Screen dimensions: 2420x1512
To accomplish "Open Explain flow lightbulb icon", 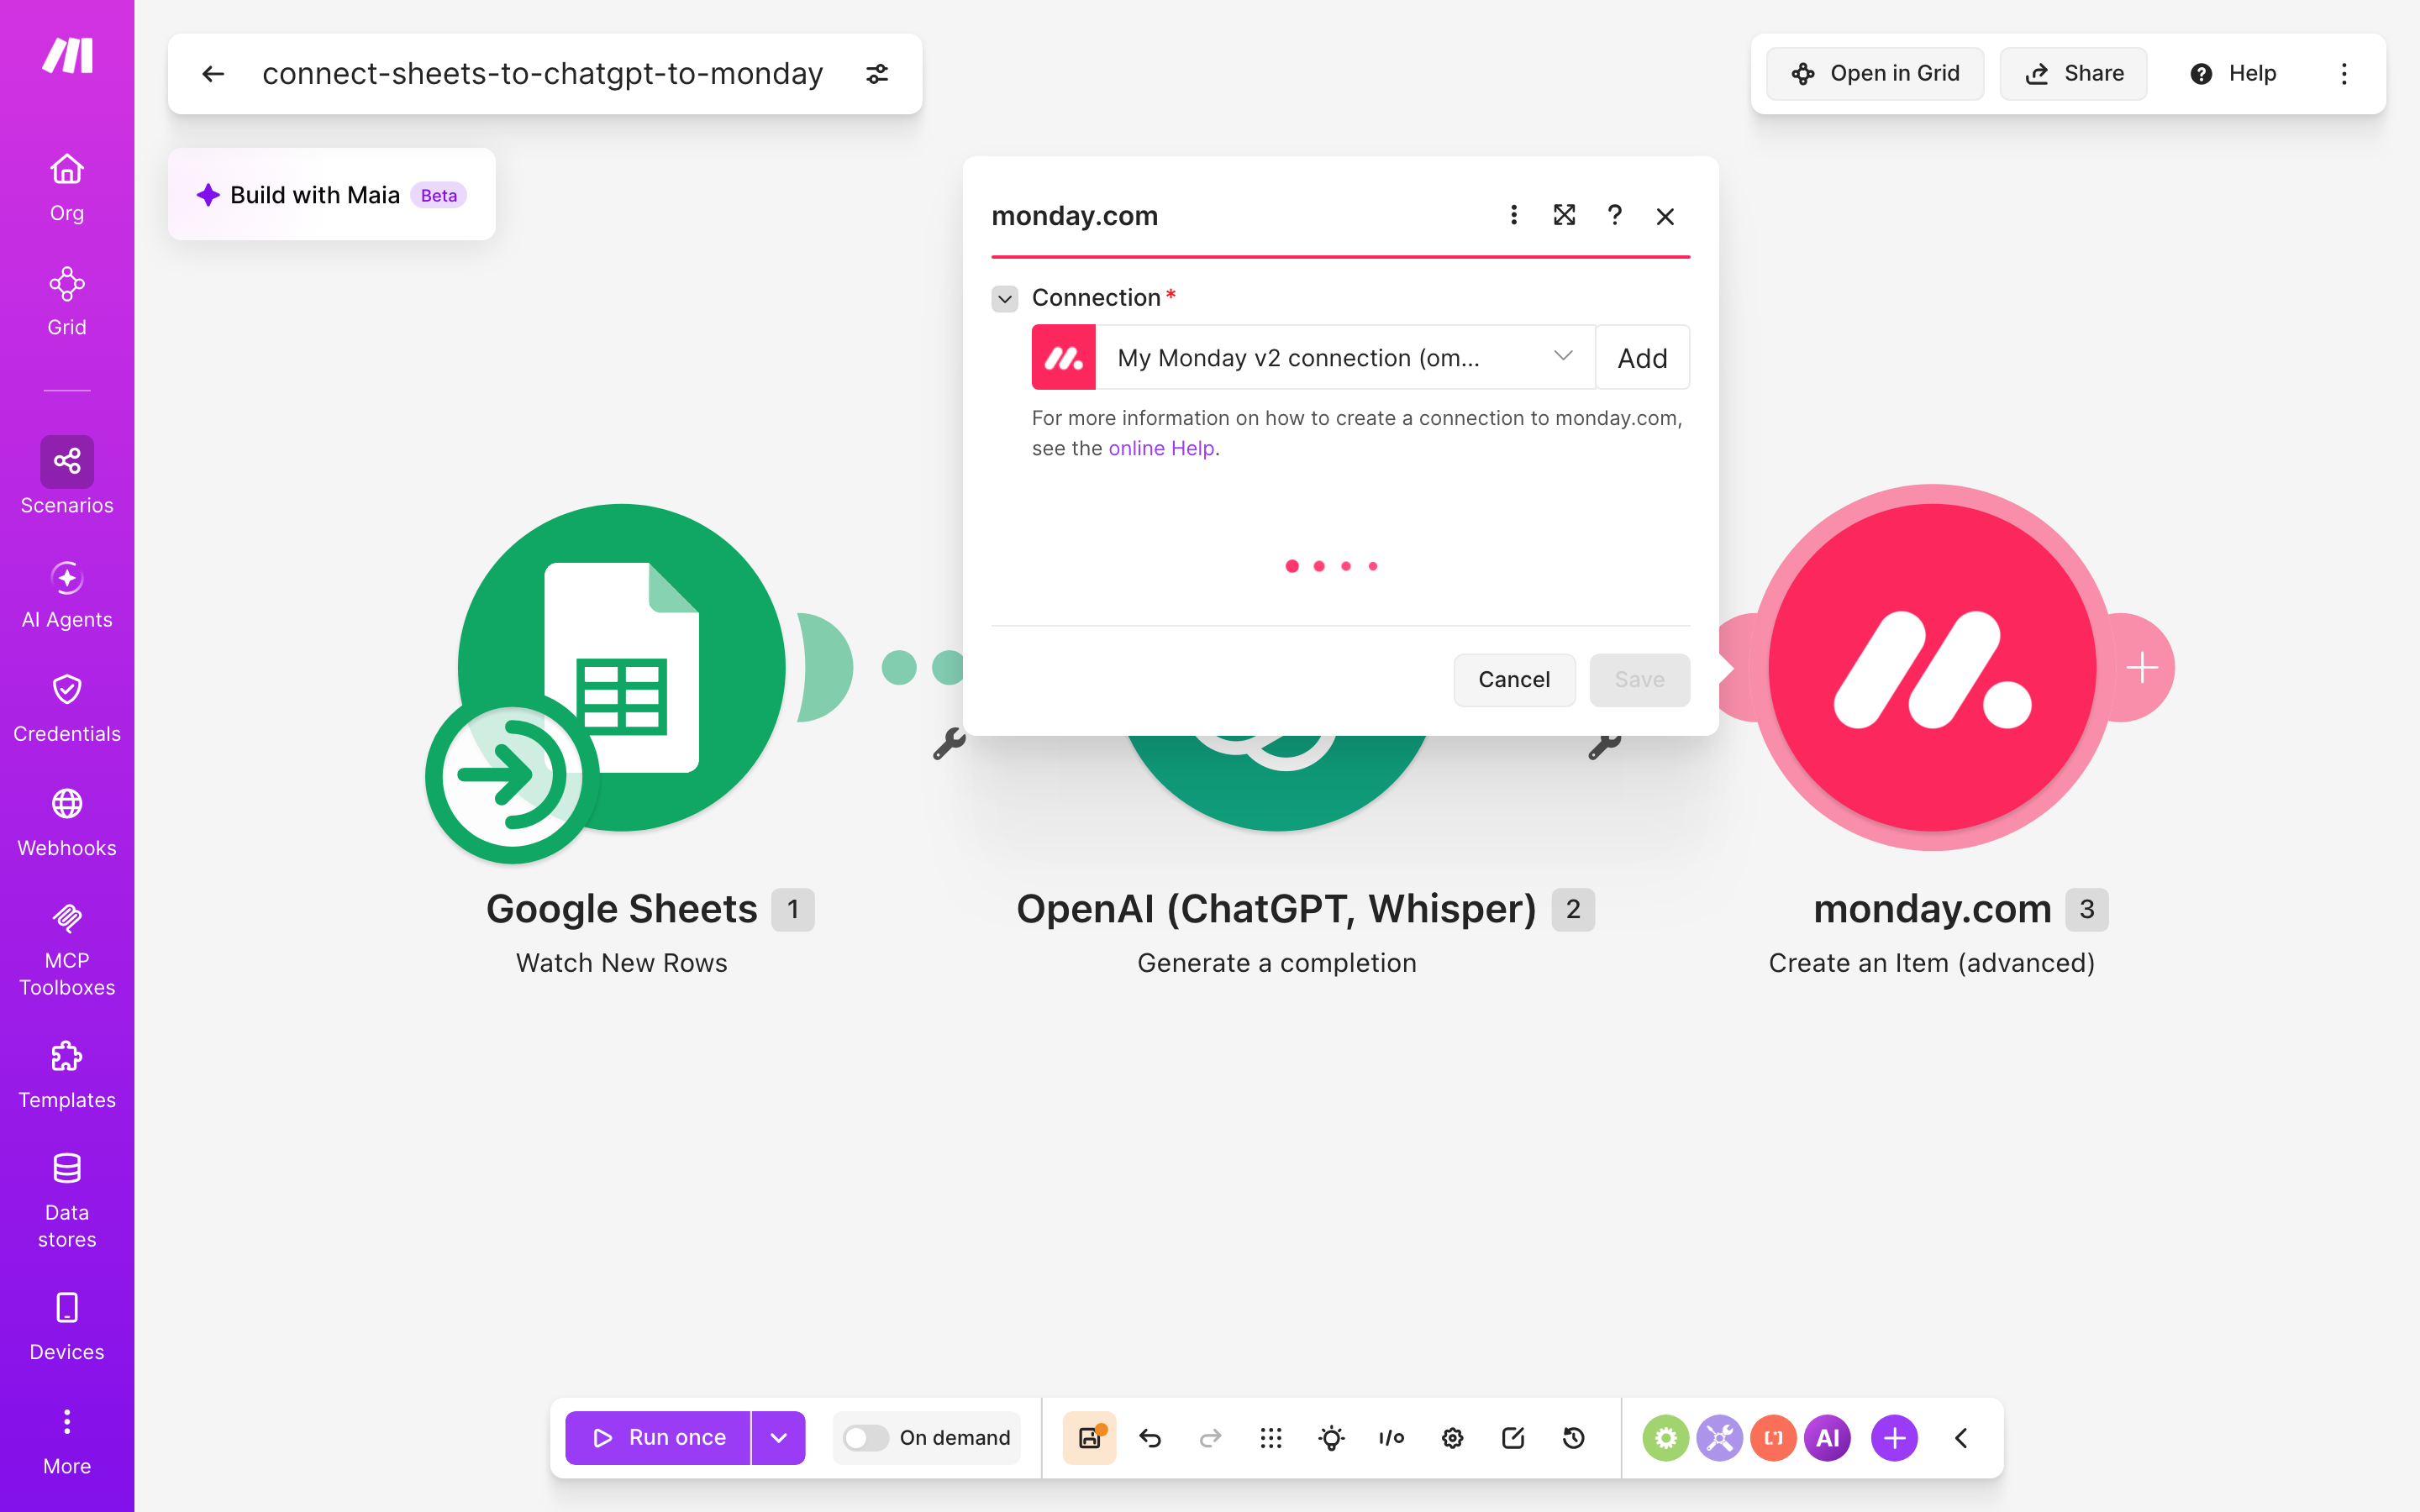I will [x=1331, y=1438].
